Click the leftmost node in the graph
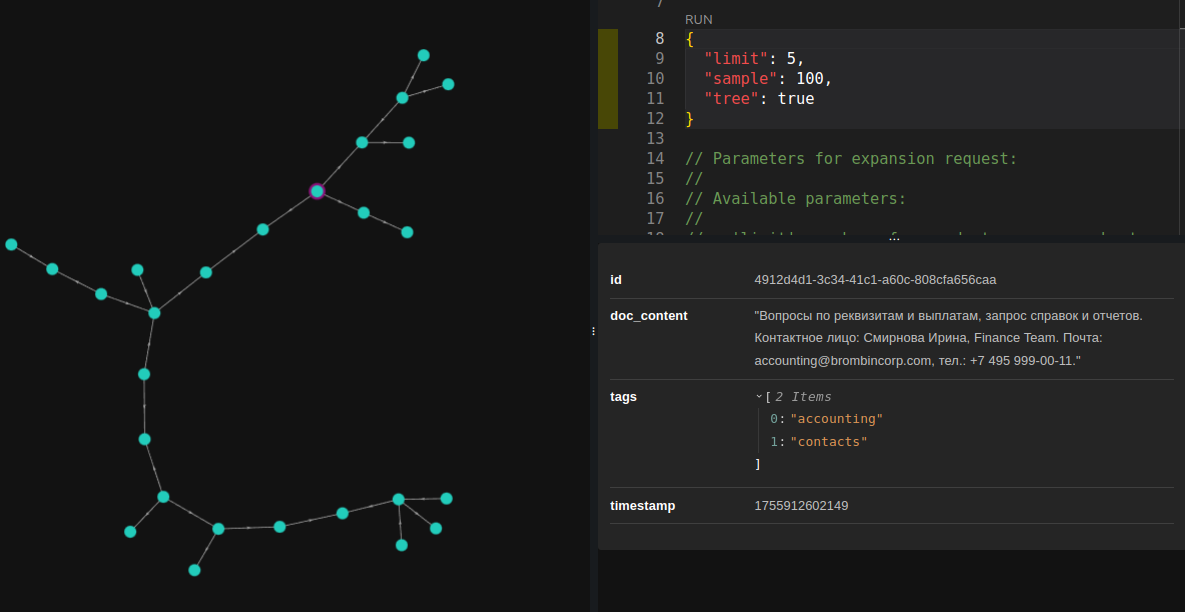The width and height of the screenshot is (1185, 612). click(11, 244)
